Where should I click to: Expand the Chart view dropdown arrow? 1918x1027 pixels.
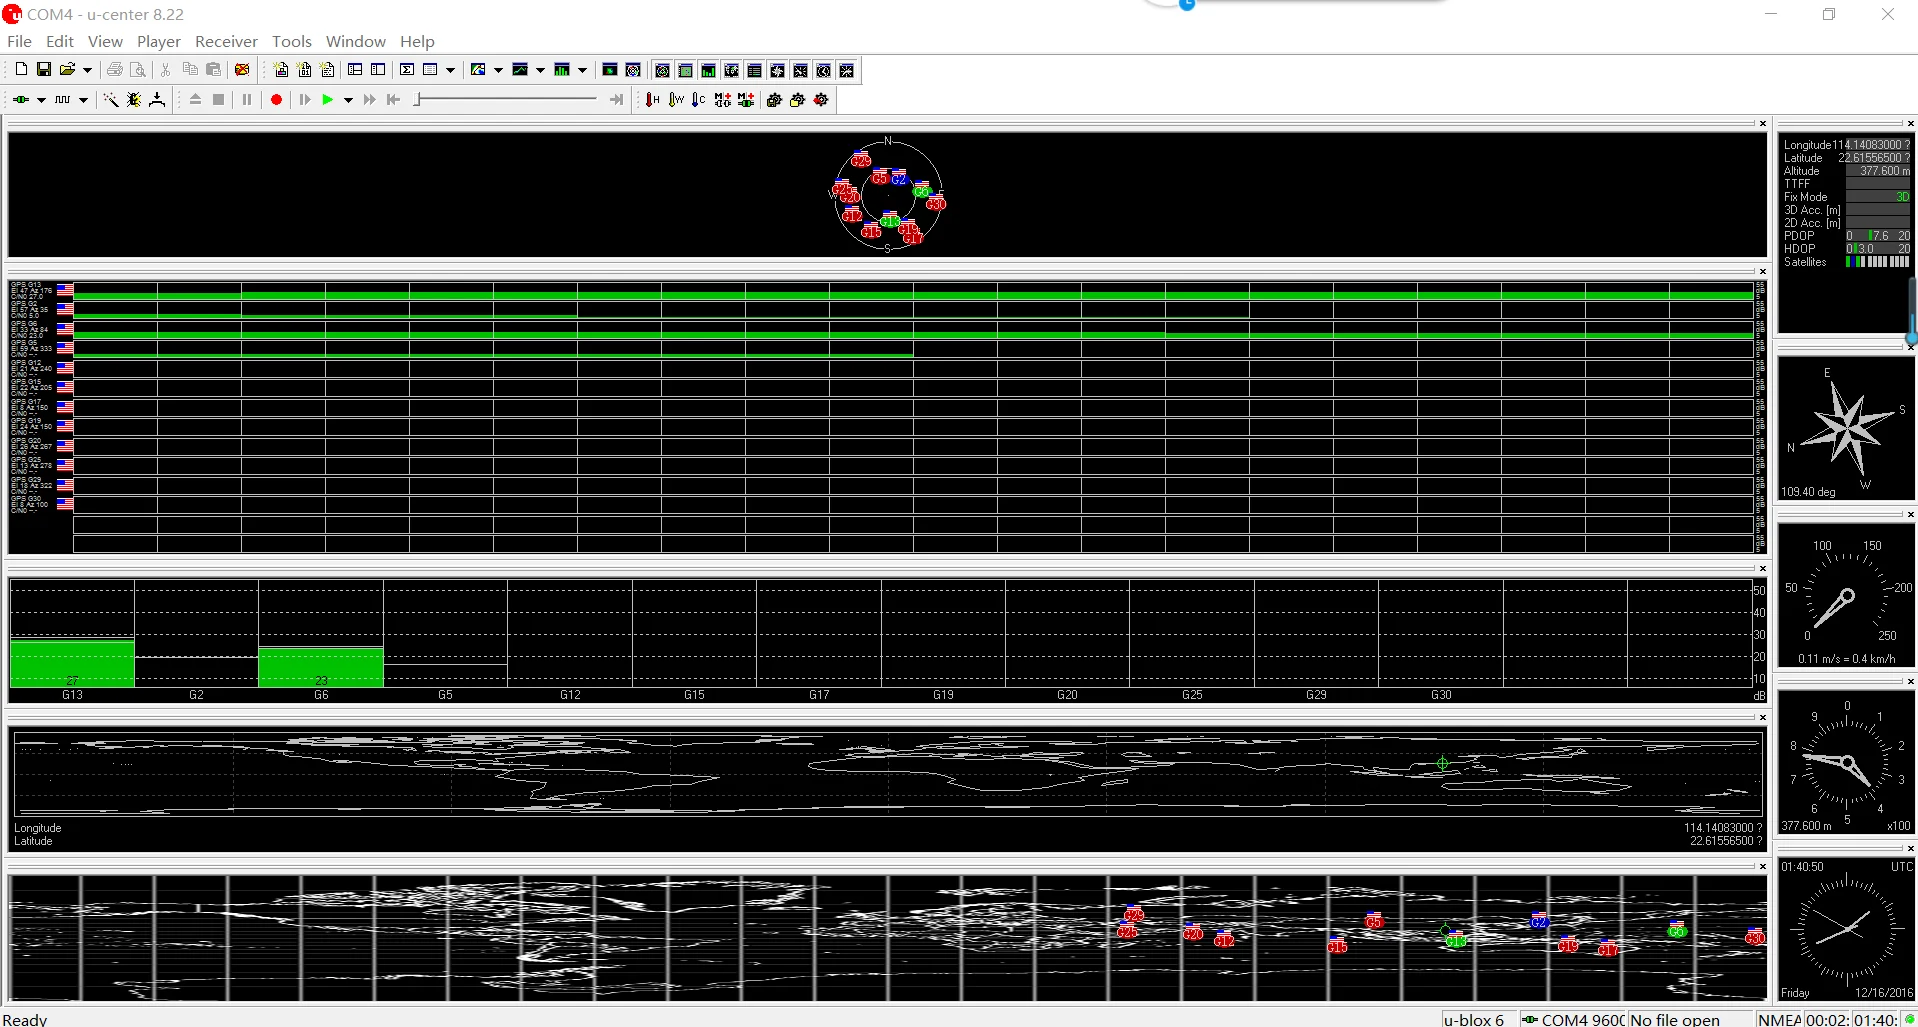pos(540,70)
